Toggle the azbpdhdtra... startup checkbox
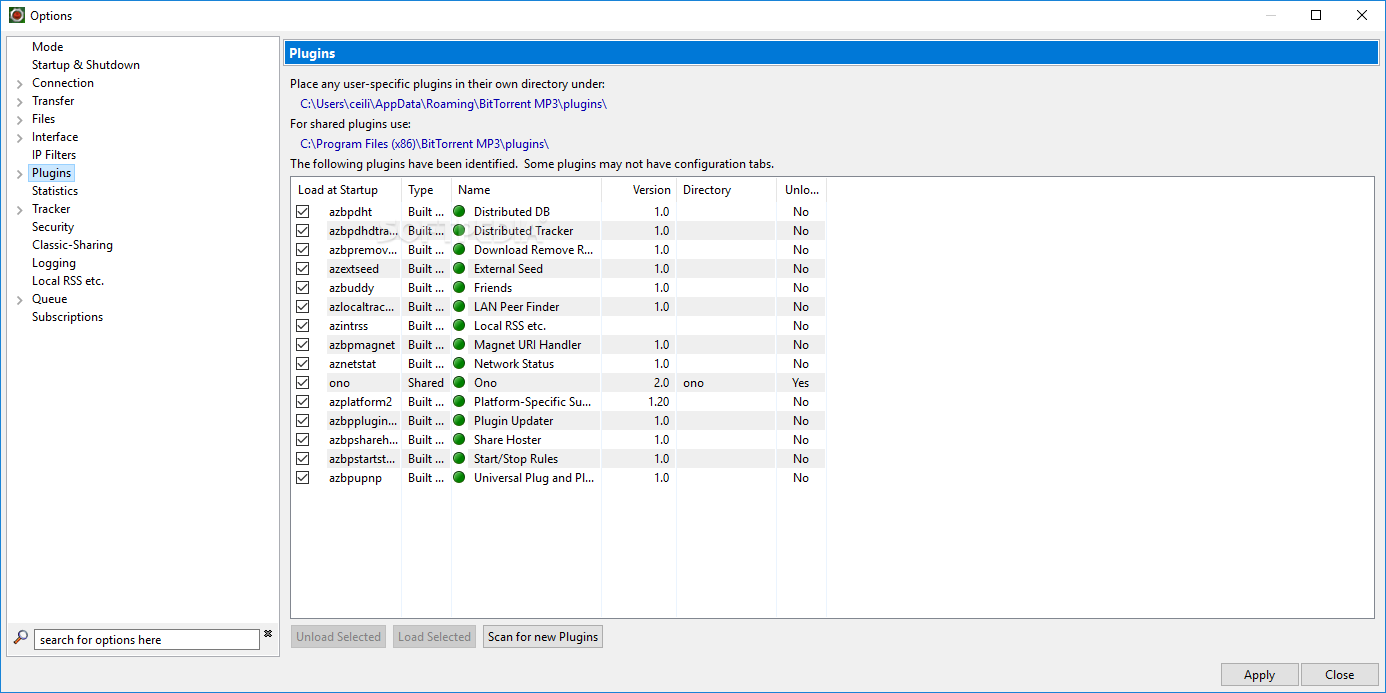This screenshot has height=693, width=1386. coord(303,231)
